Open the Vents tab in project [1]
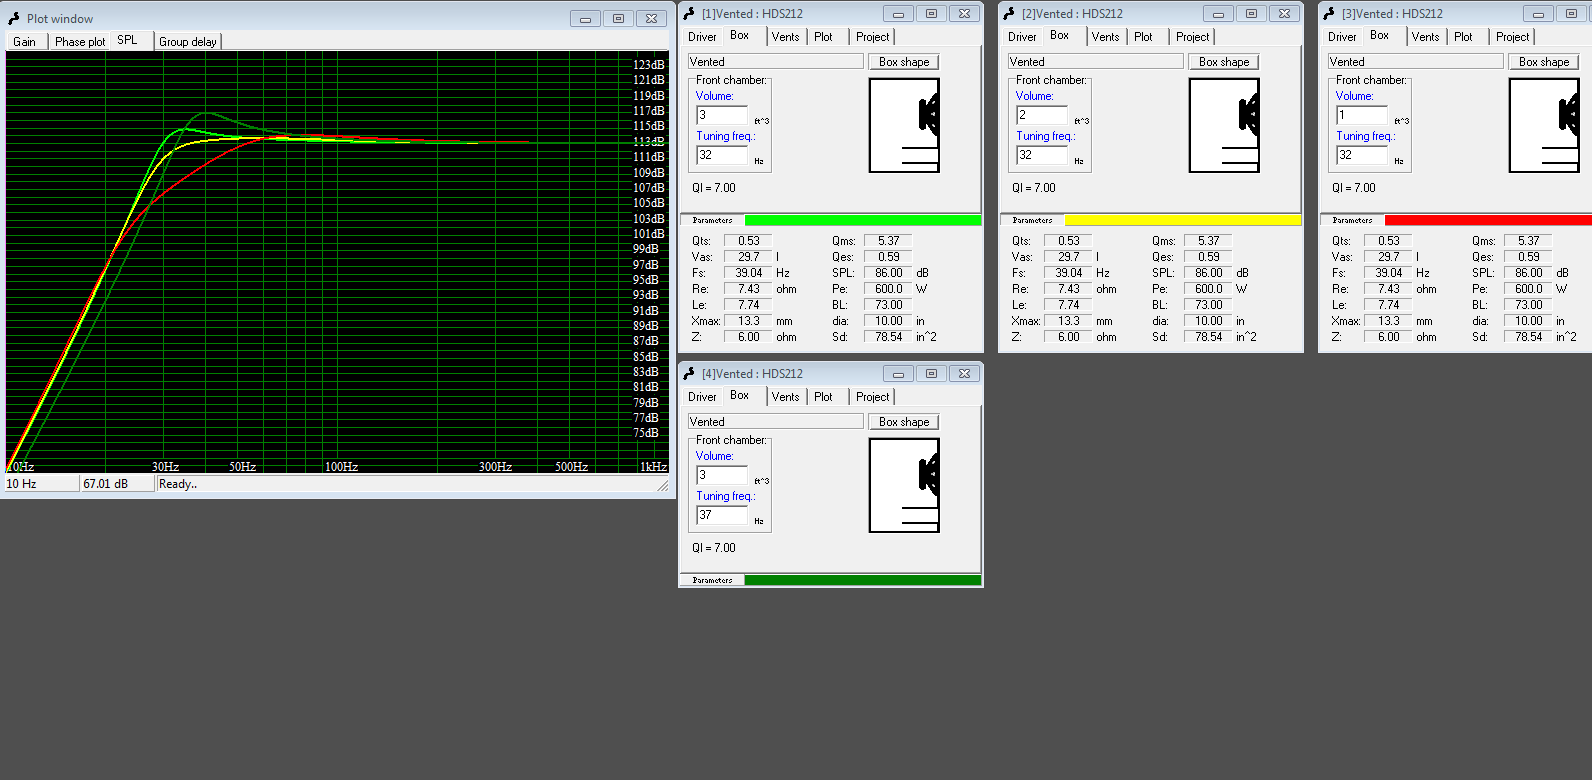The height and width of the screenshot is (780, 1592). coord(785,37)
